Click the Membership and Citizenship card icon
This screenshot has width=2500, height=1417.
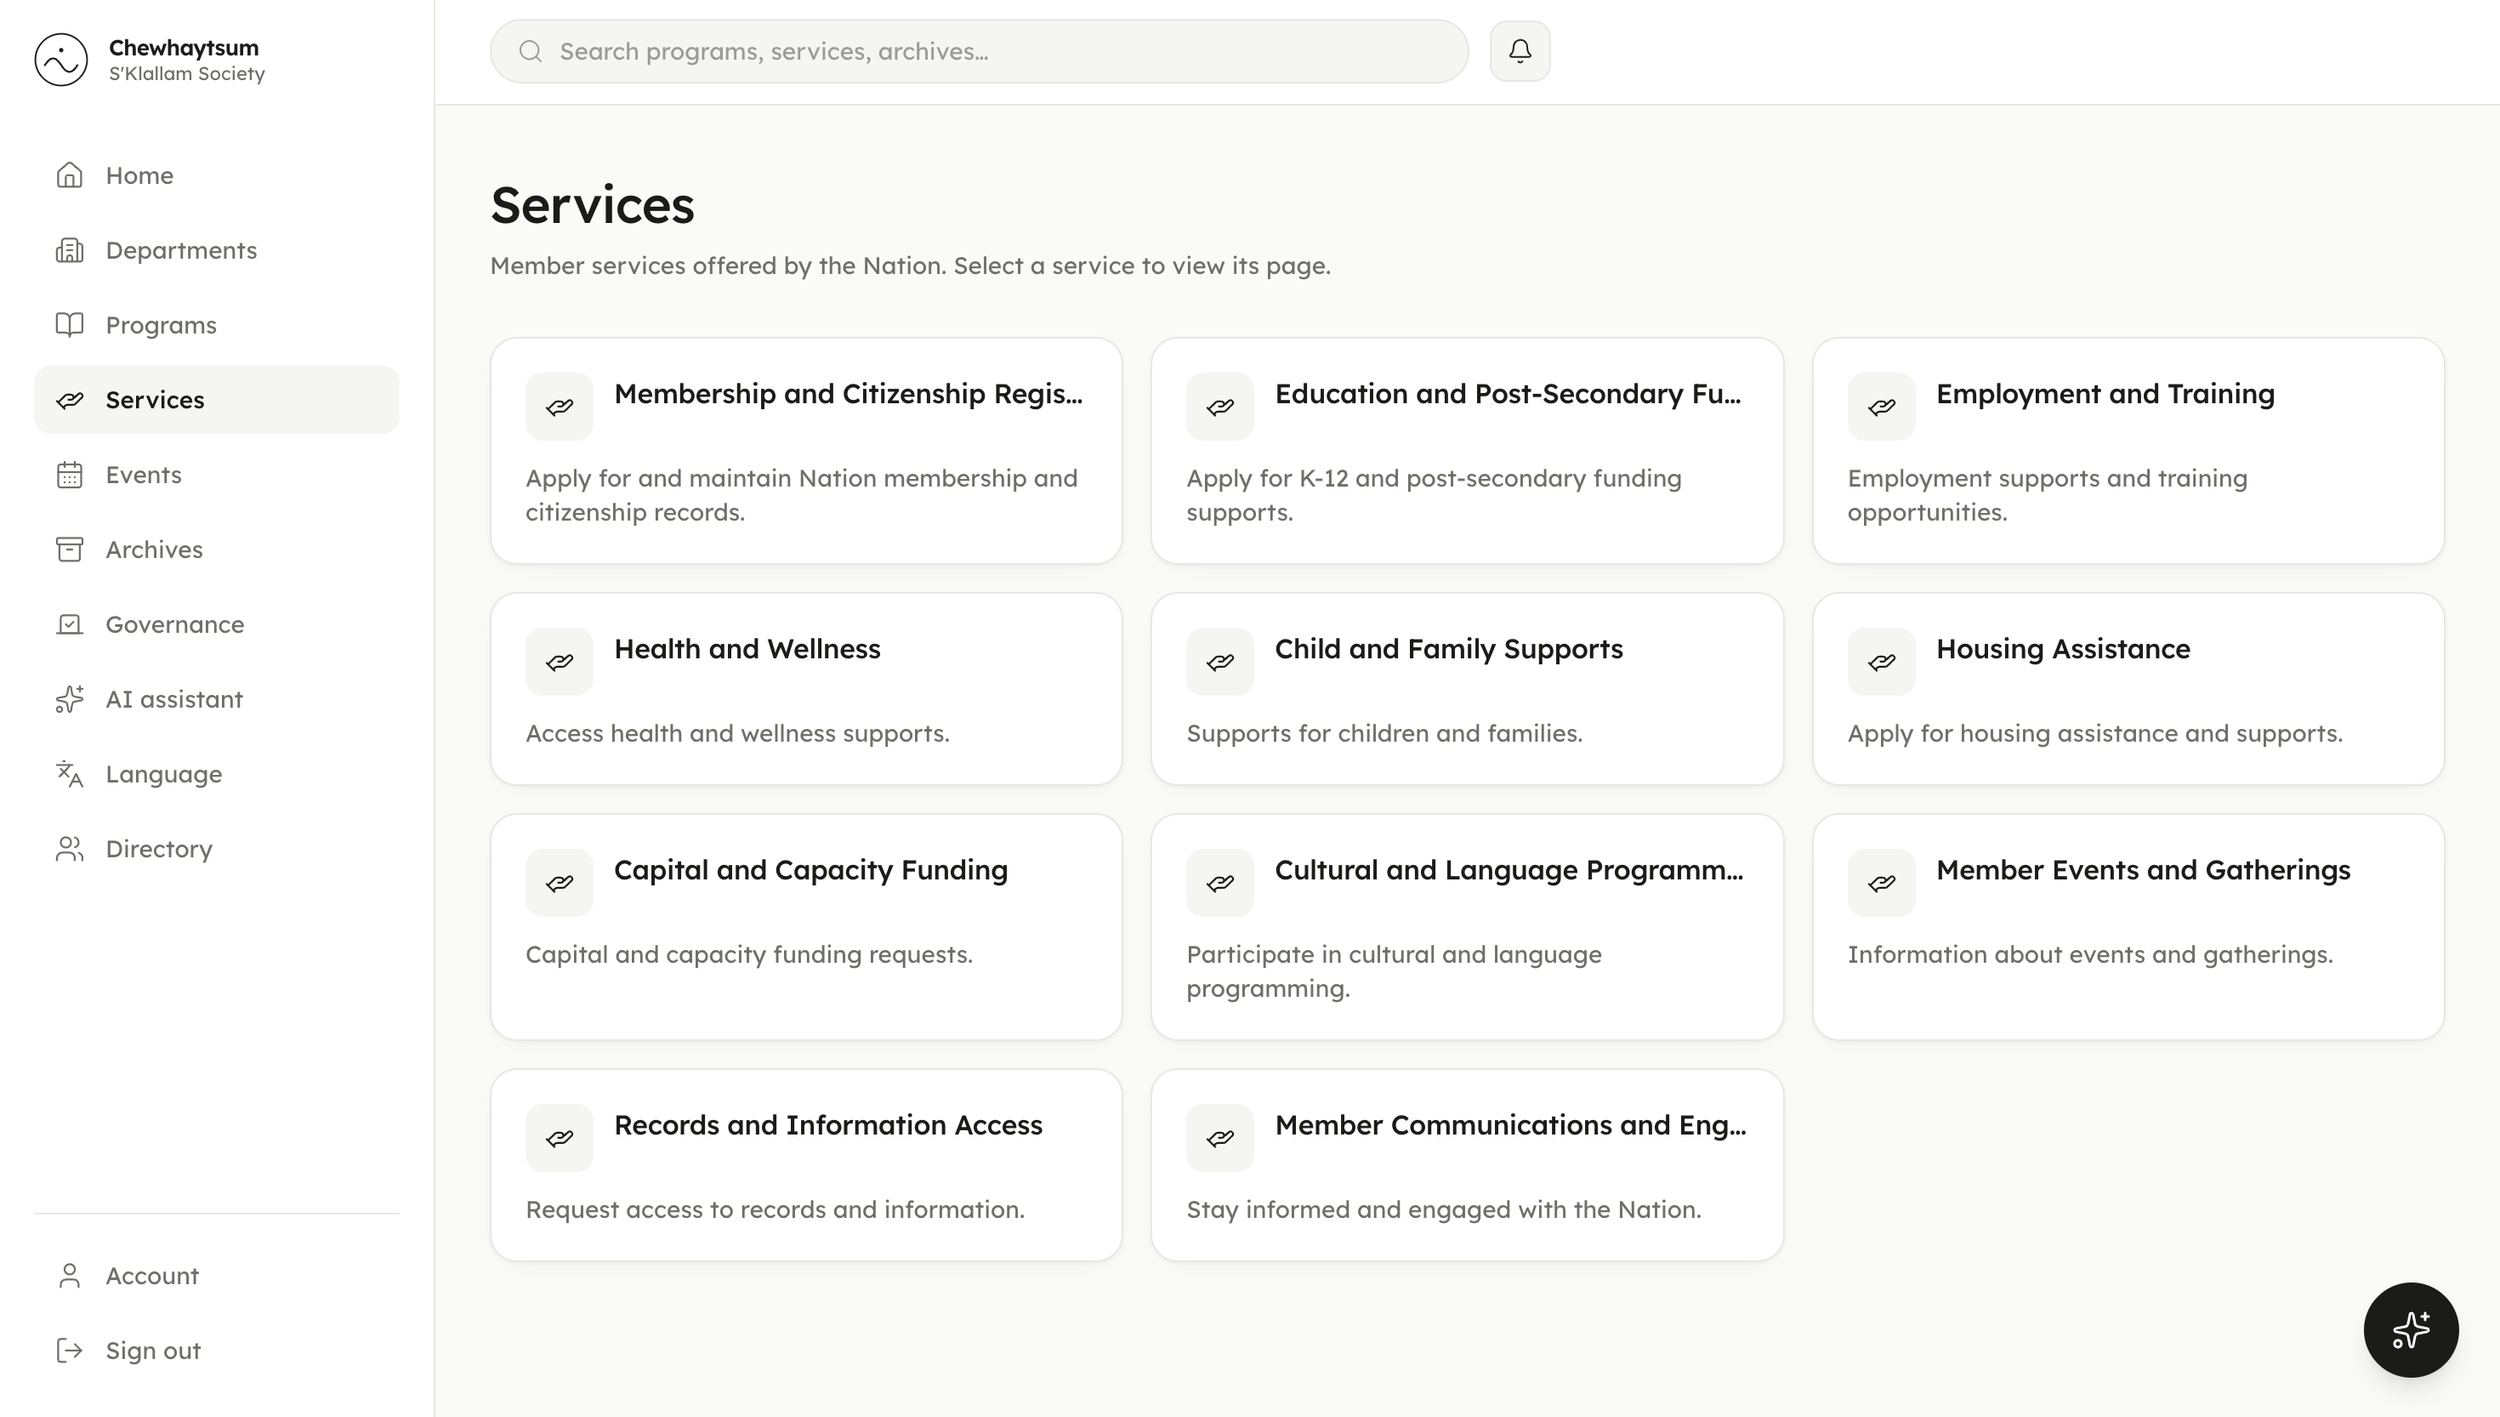click(560, 407)
